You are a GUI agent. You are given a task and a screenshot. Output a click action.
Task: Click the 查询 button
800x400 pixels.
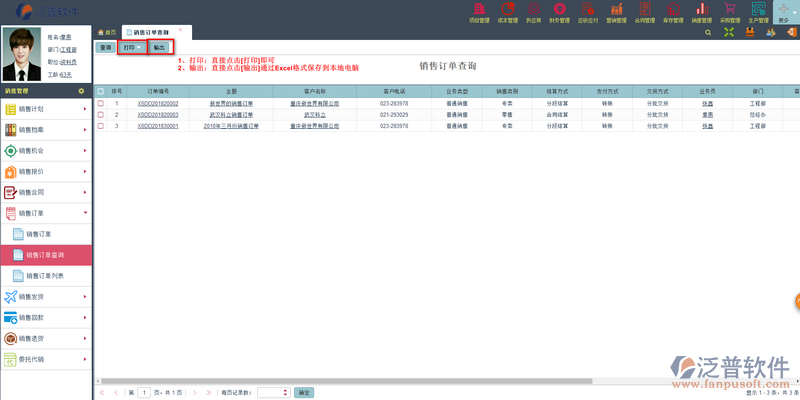106,47
